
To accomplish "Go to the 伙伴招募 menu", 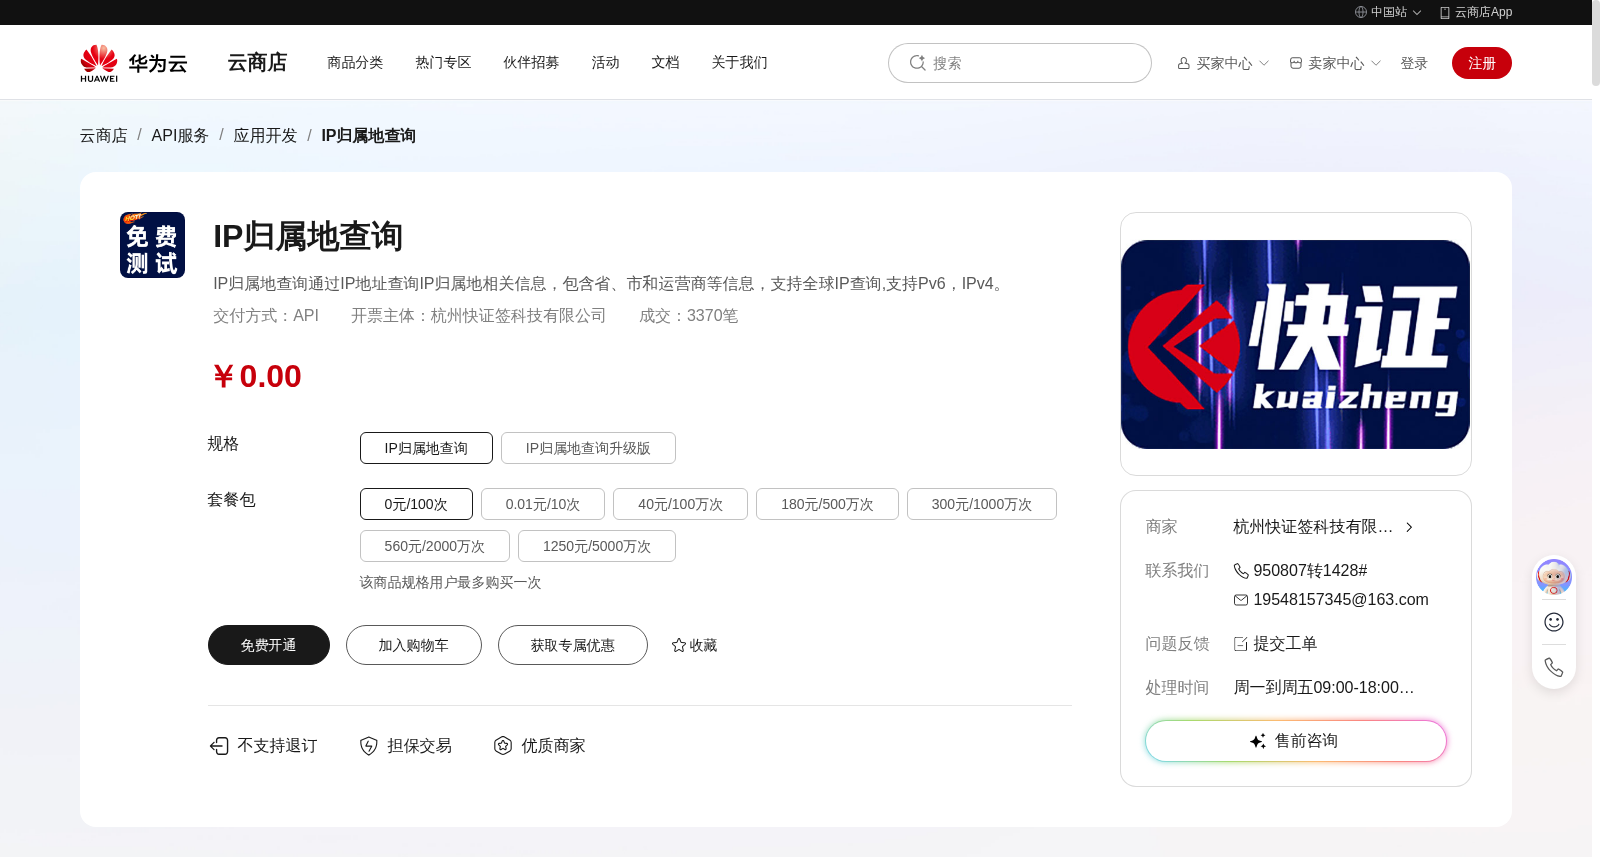I will coord(531,62).
